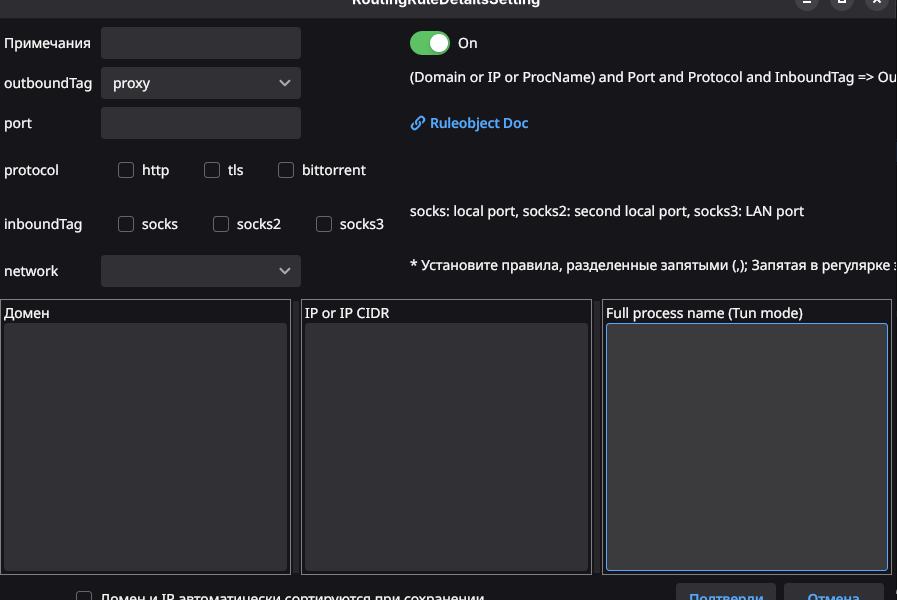The height and width of the screenshot is (600, 897).
Task: Click the 'Установите правила' hint text
Action: pyautogui.click(x=653, y=265)
